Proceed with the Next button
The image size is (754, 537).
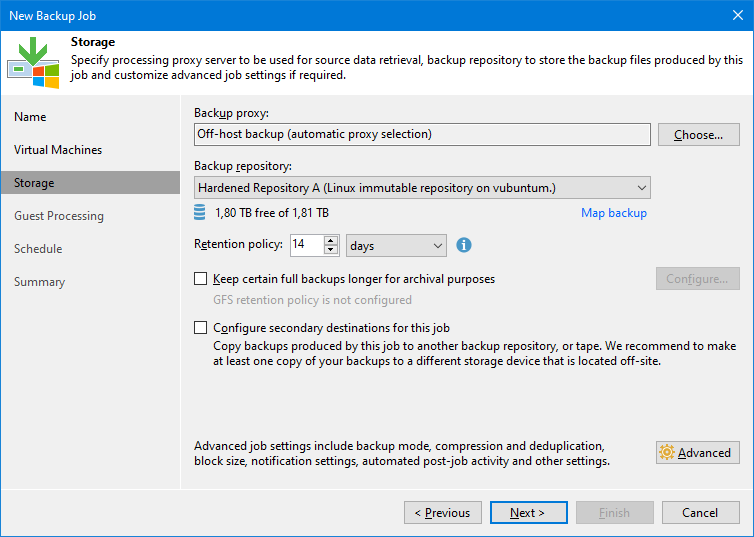coord(528,512)
